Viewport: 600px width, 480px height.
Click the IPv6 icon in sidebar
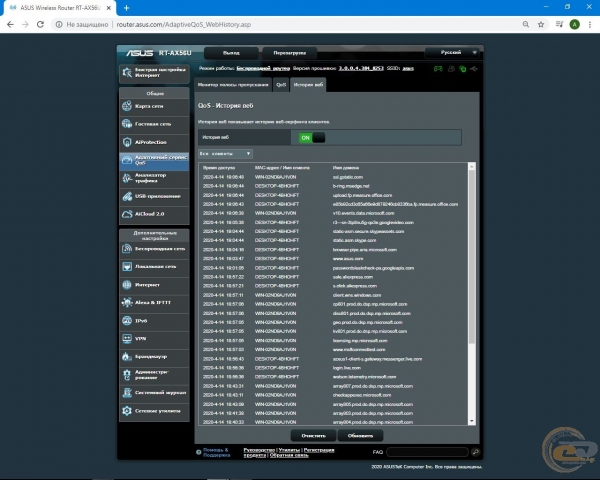point(127,321)
